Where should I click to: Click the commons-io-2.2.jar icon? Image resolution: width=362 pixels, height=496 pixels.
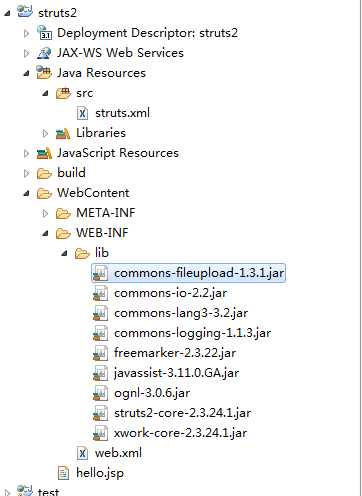point(100,293)
